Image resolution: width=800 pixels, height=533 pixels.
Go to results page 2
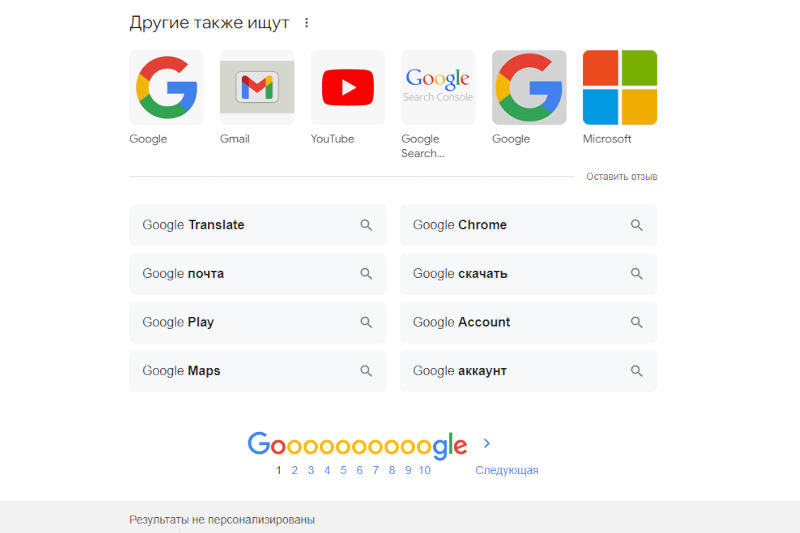pyautogui.click(x=294, y=470)
